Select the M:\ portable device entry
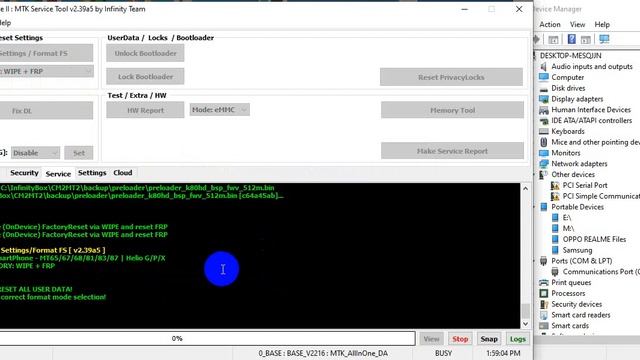Screen dimensions: 640x360 tap(568, 229)
